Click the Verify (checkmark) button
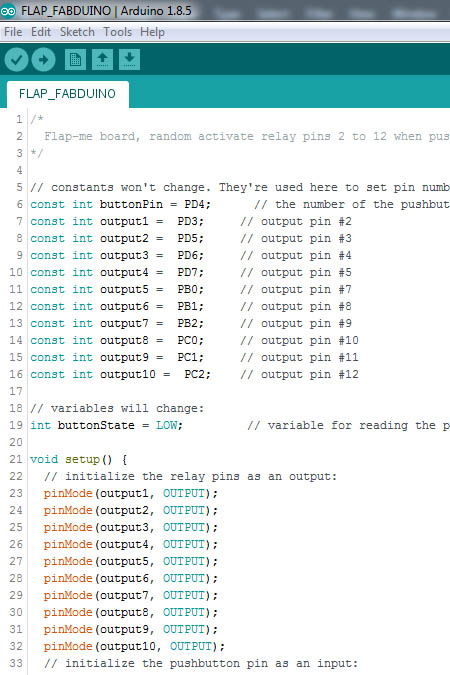 point(16,59)
